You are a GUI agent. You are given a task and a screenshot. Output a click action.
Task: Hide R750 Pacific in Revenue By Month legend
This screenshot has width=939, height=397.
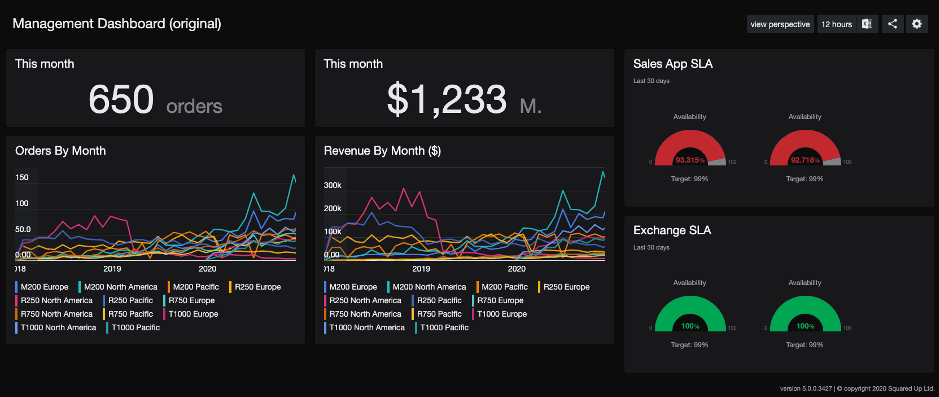437,314
